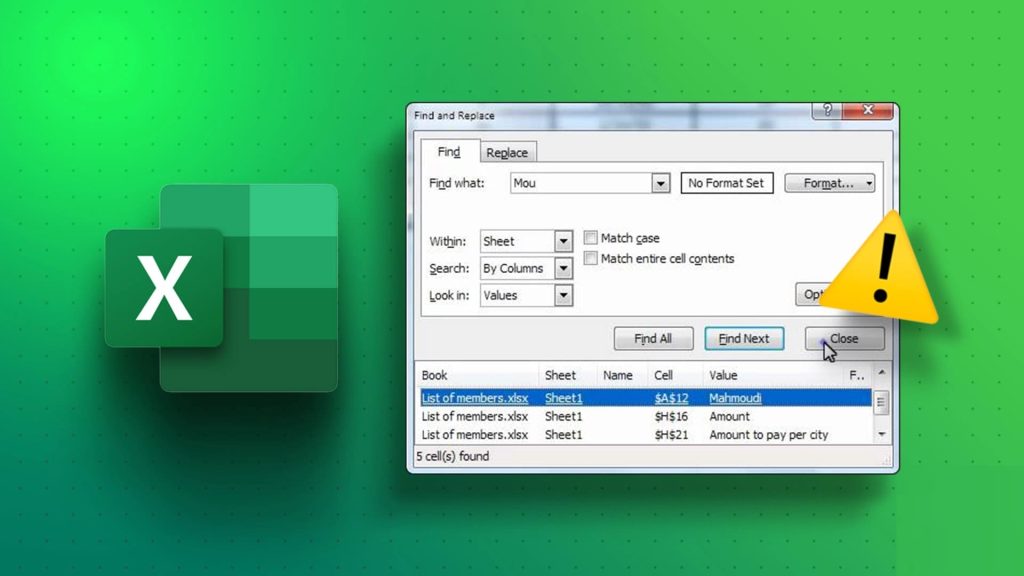The width and height of the screenshot is (1024, 576).
Task: Open the Find what history dropdown arrow
Action: tap(660, 183)
